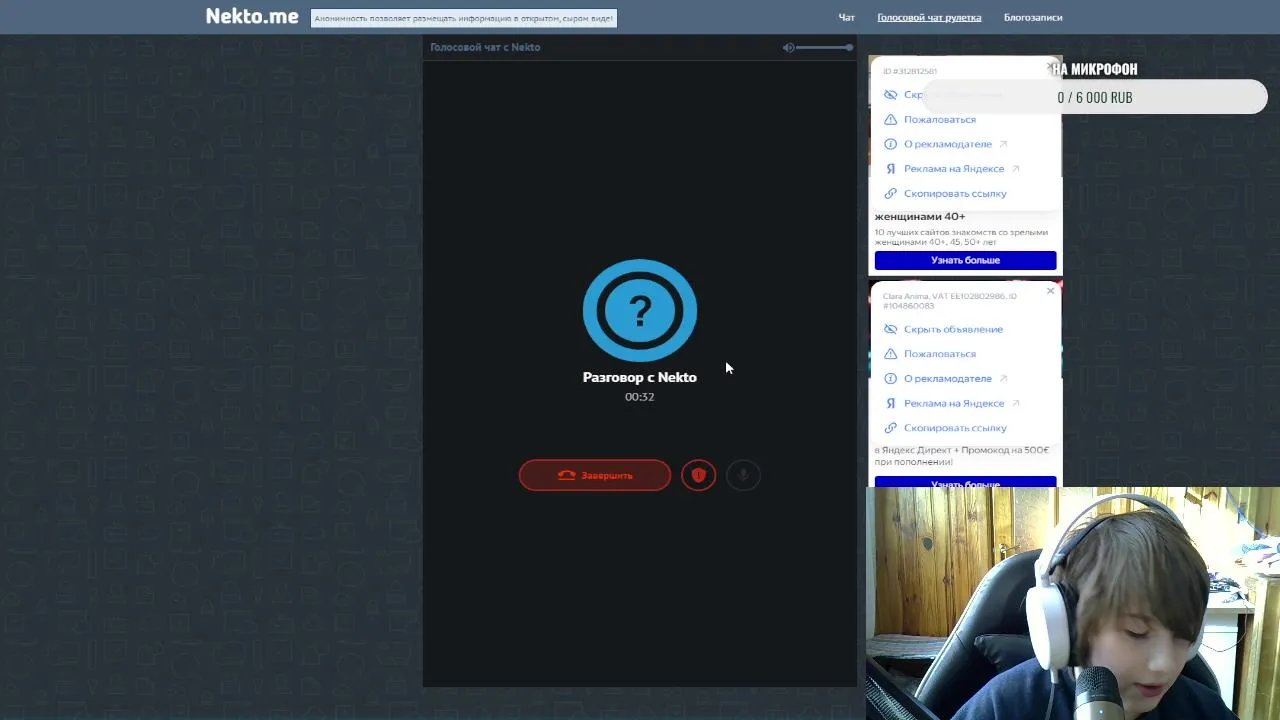
Task: Click the 00:32 call timer
Action: (x=640, y=397)
